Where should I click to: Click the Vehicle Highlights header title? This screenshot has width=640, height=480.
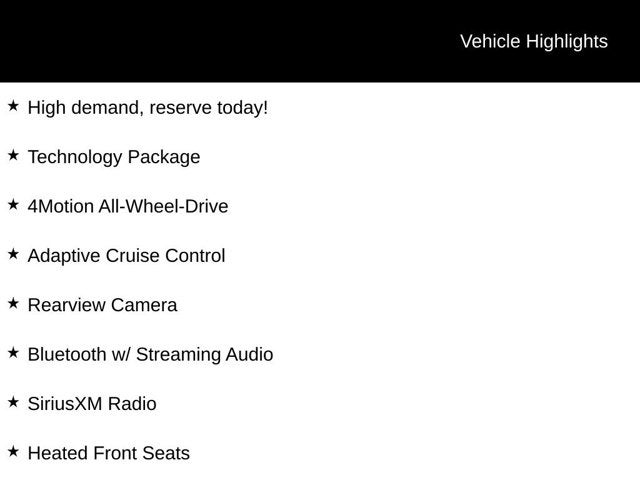(x=533, y=41)
